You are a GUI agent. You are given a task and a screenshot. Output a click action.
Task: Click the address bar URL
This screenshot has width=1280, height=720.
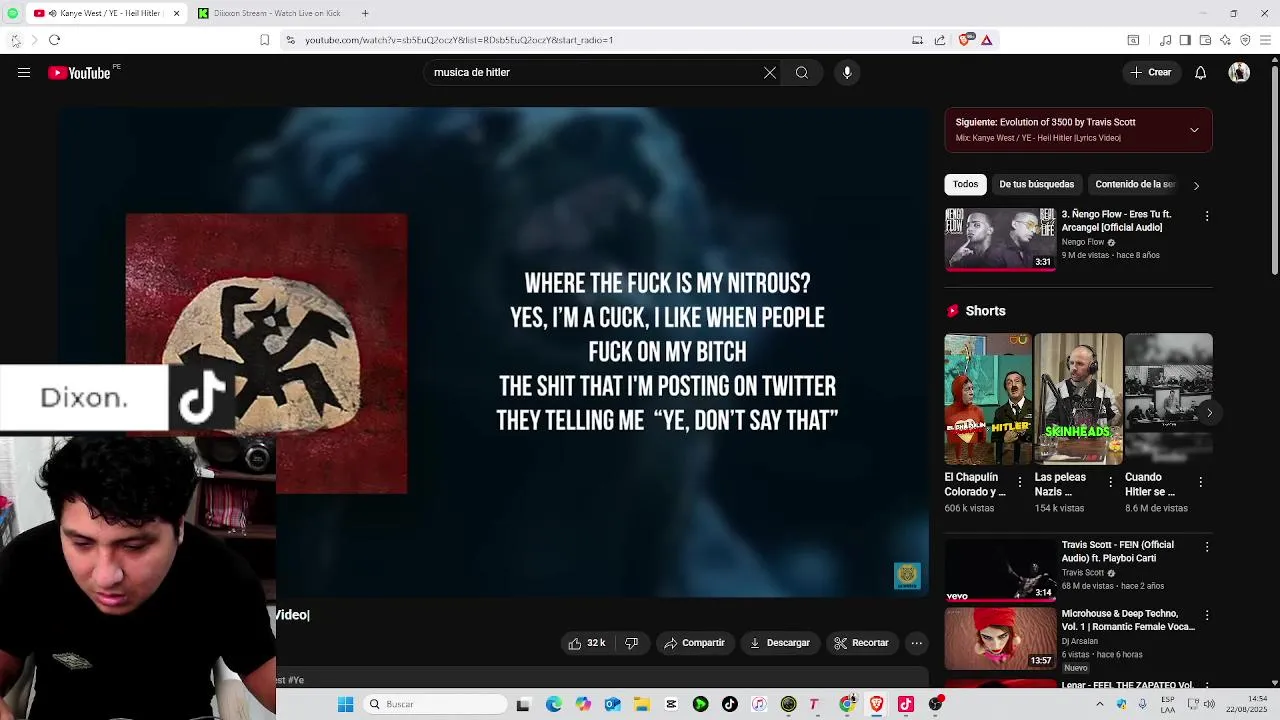pyautogui.click(x=459, y=40)
